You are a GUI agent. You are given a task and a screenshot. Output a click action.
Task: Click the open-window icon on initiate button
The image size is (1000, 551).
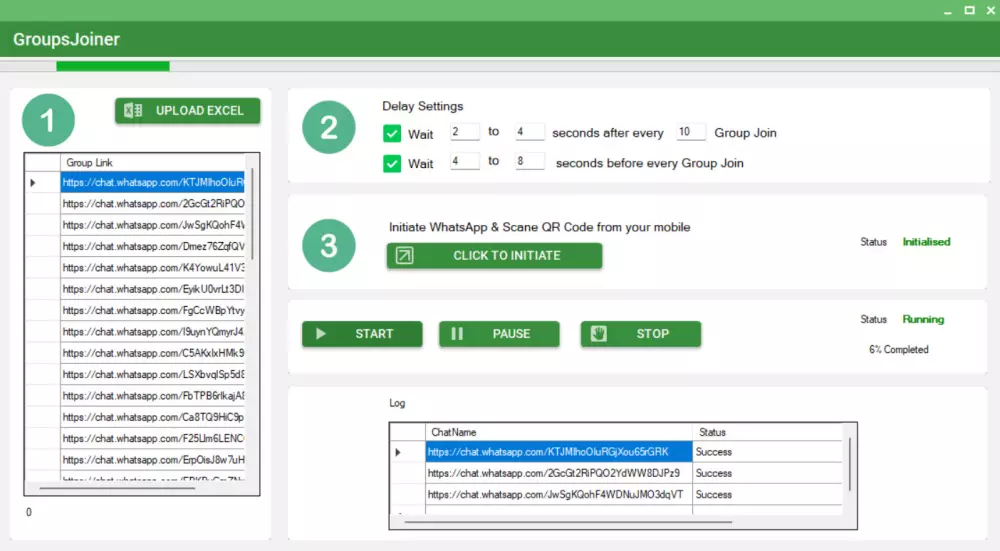click(x=404, y=256)
